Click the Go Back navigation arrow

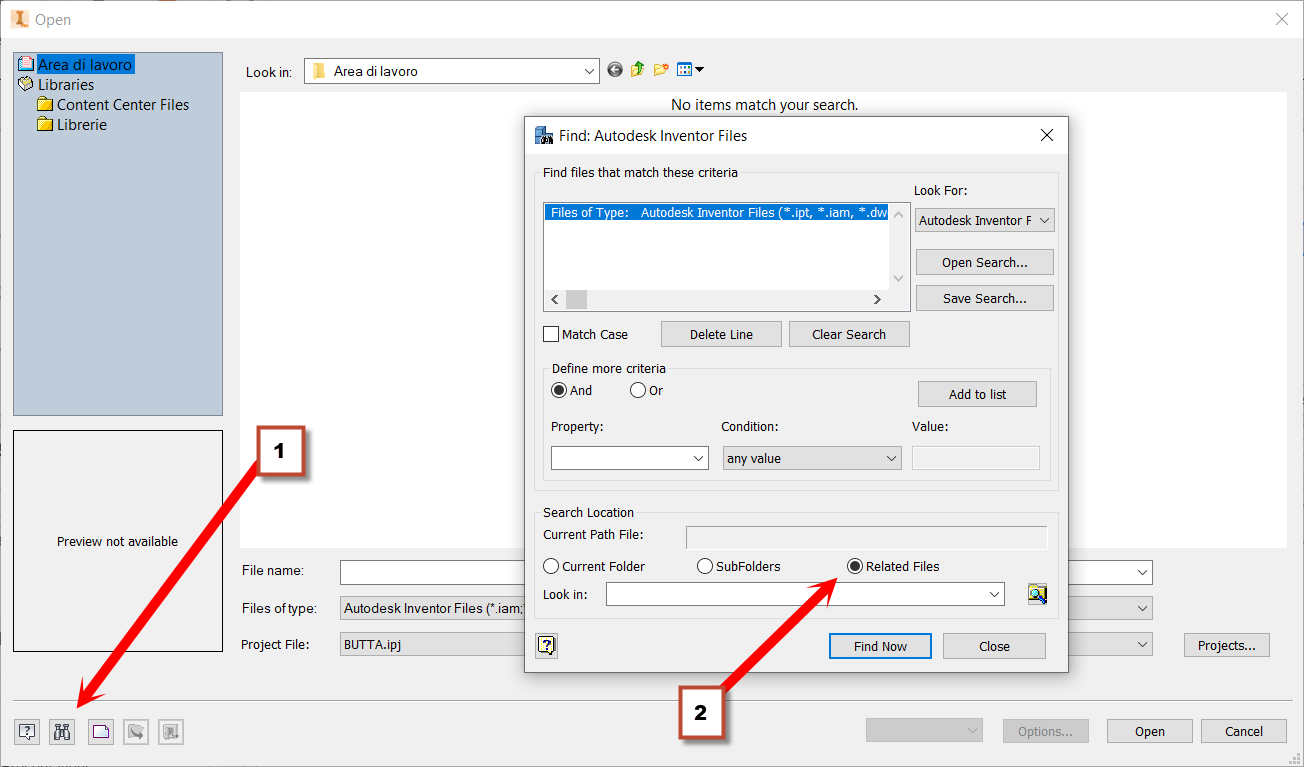point(614,69)
